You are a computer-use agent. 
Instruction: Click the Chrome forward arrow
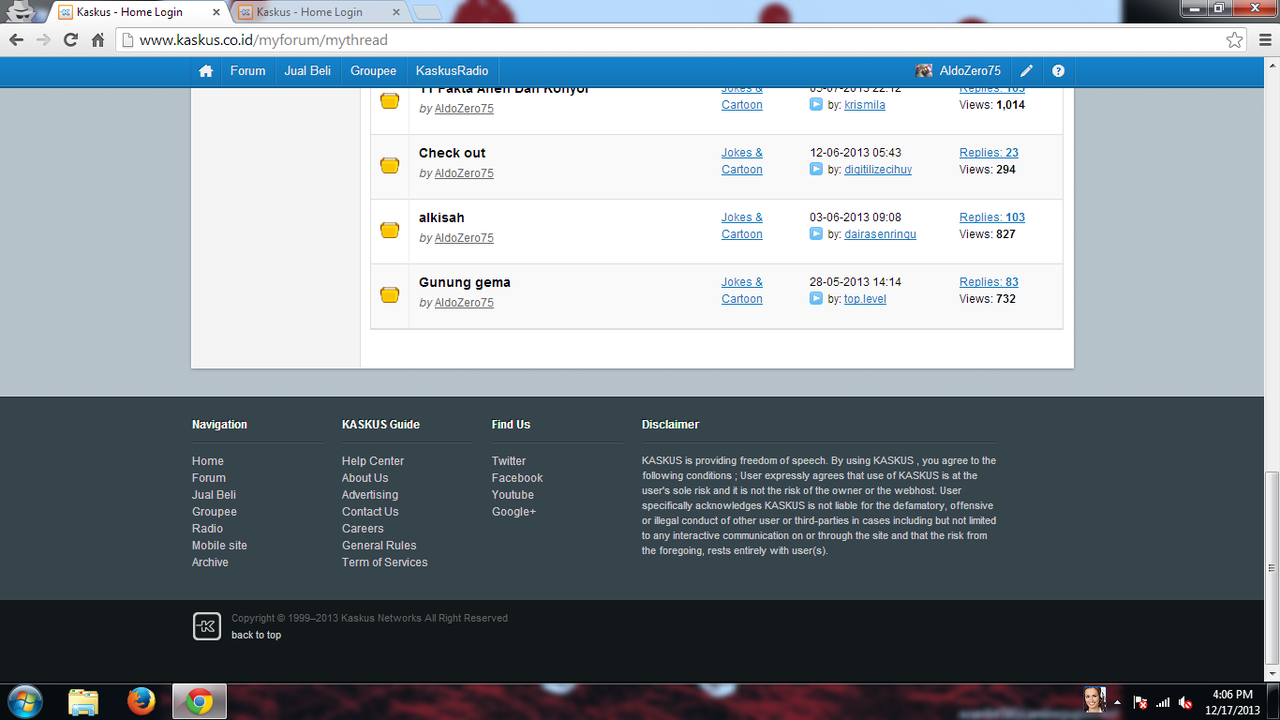coord(43,40)
